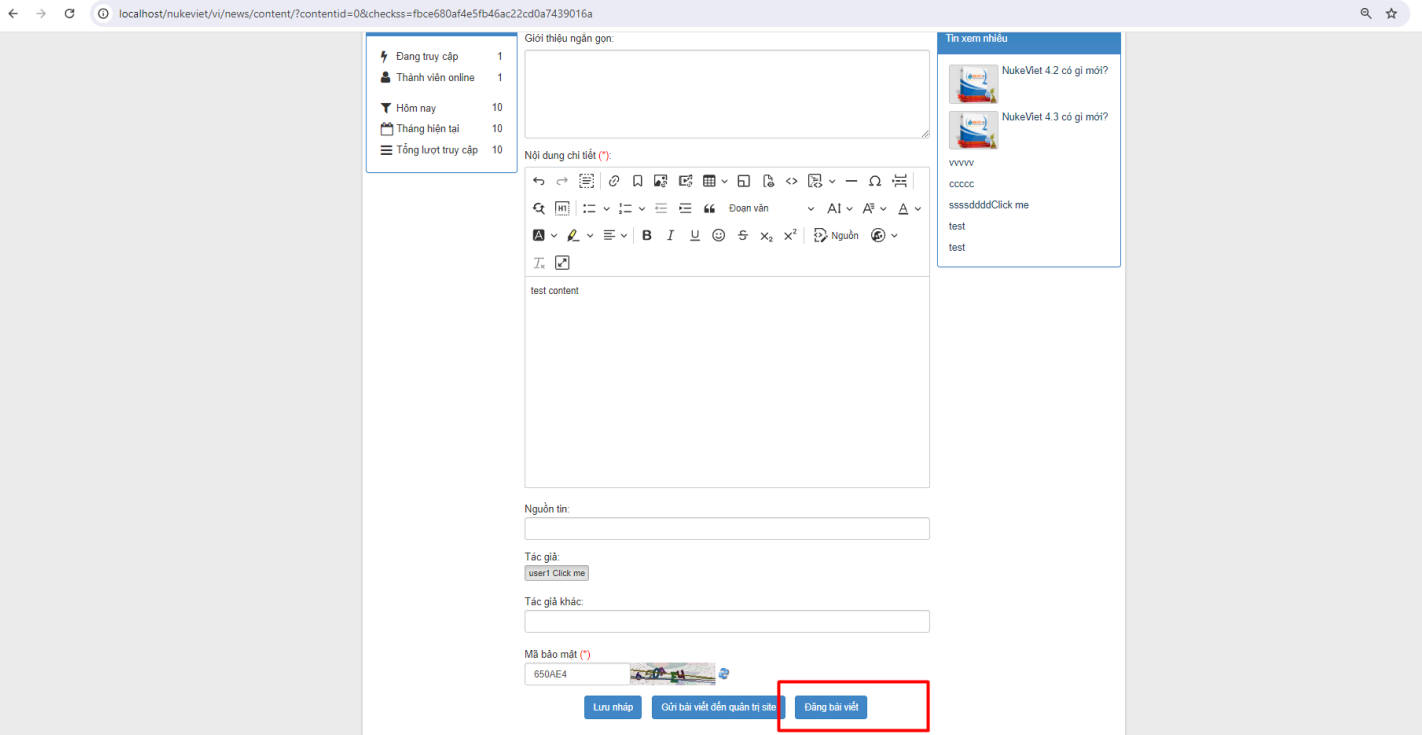Toggle italic text style
Image resolution: width=1422 pixels, height=735 pixels.
tap(670, 235)
